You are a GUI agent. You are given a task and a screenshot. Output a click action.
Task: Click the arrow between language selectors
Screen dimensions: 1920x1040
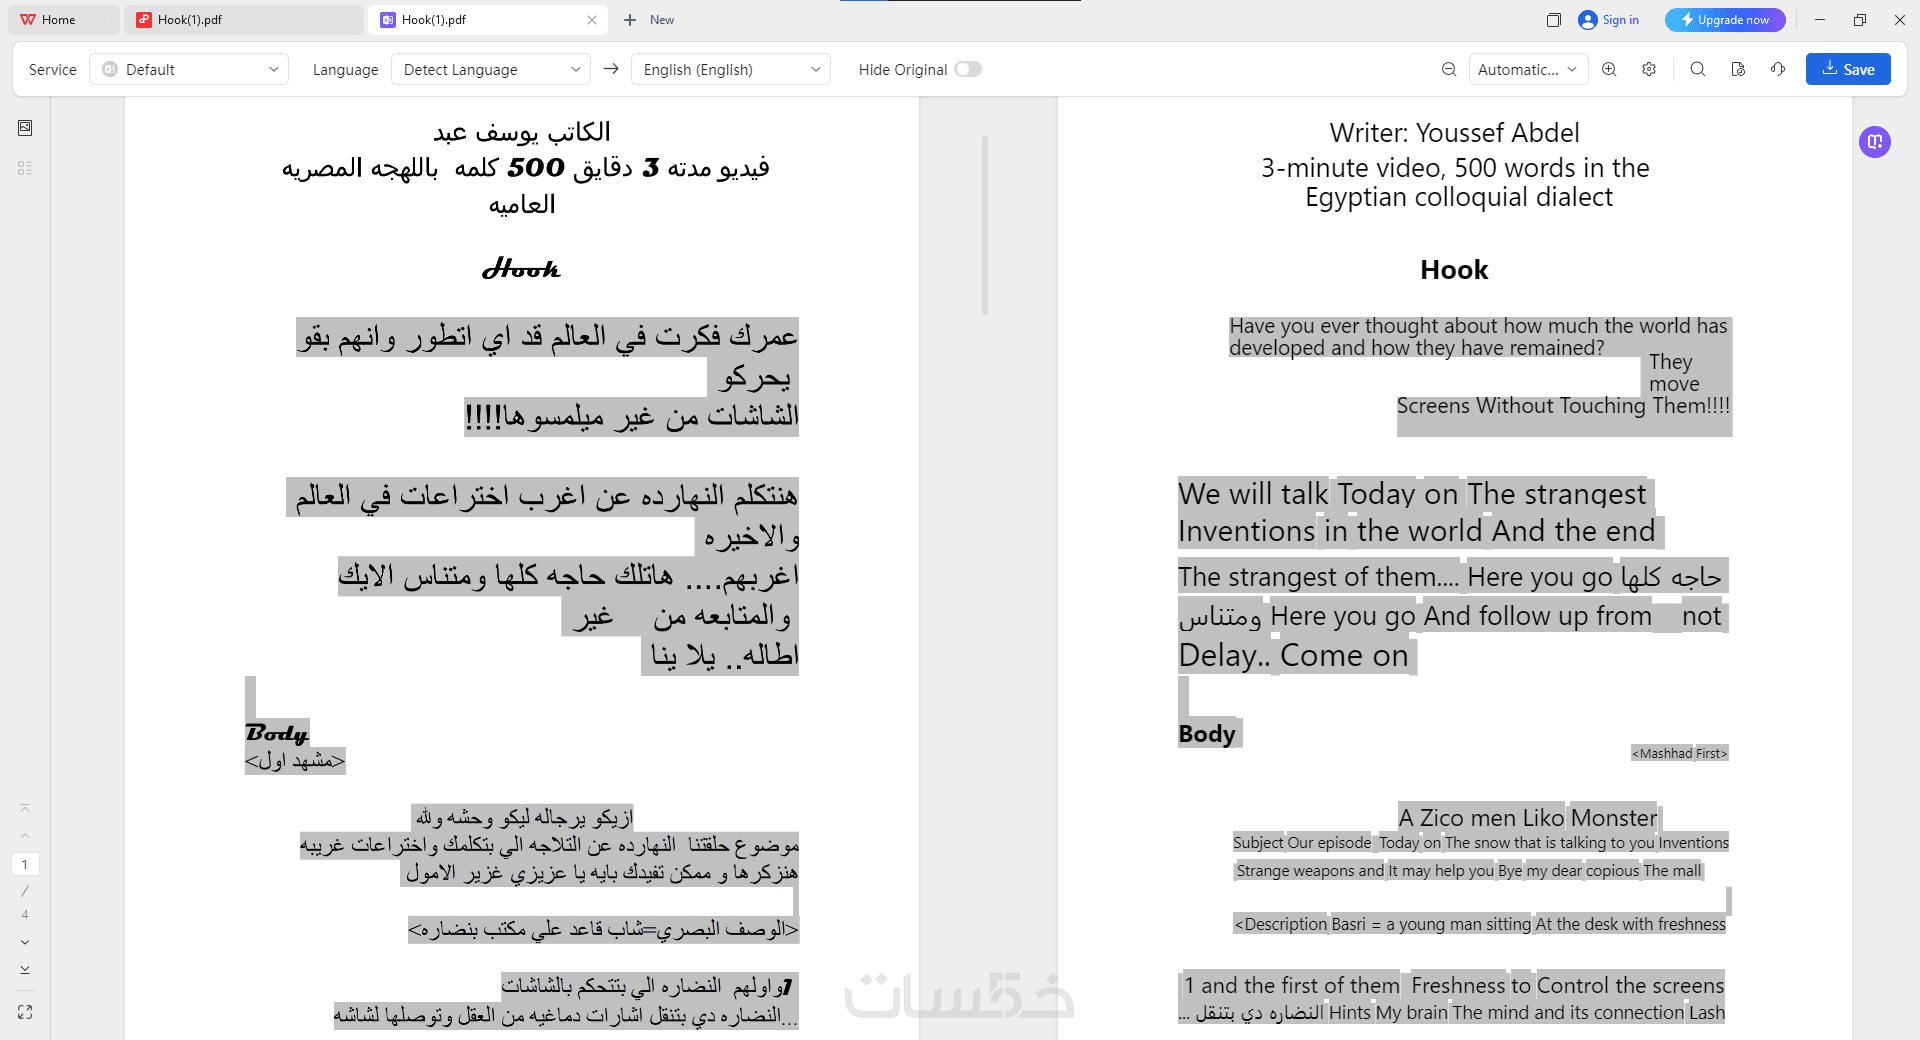[x=611, y=69]
